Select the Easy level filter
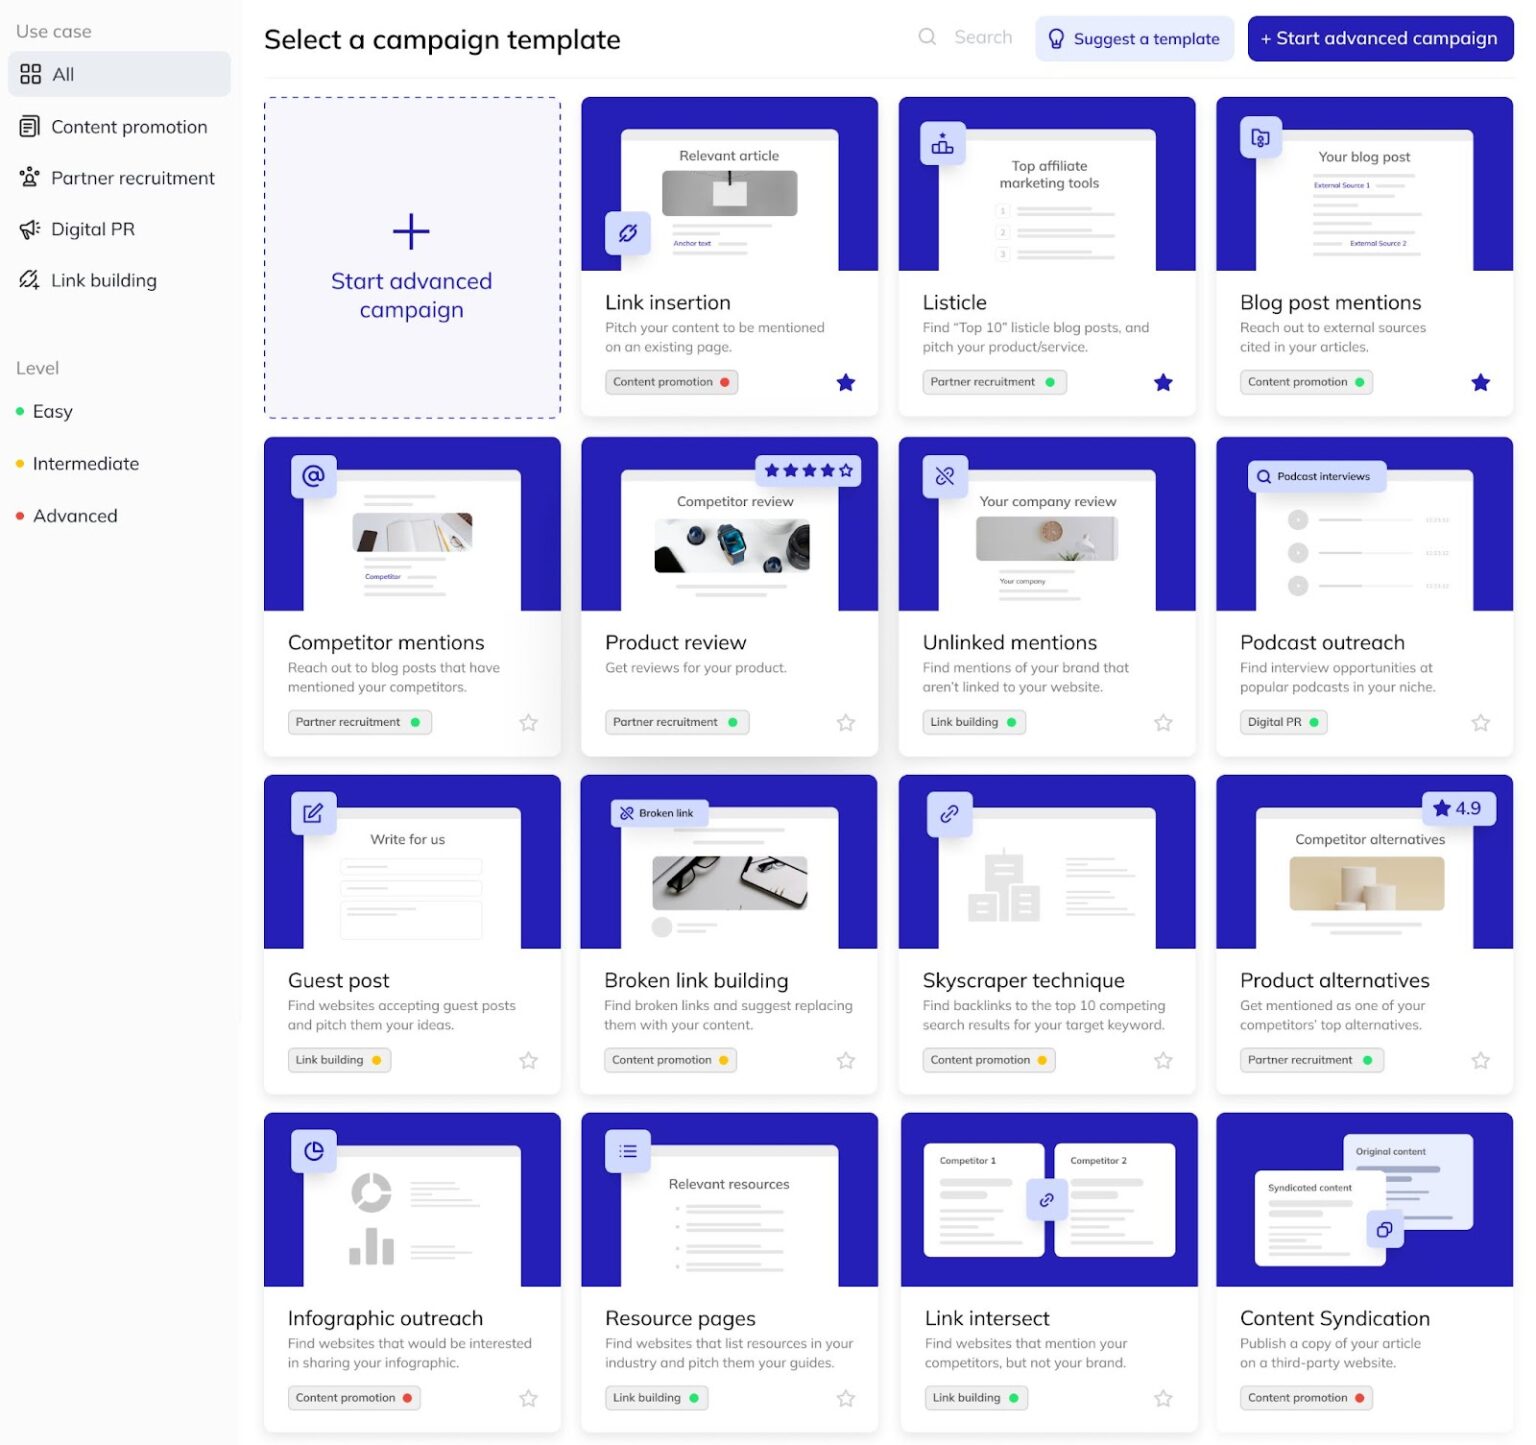The height and width of the screenshot is (1445, 1536). click(x=52, y=411)
